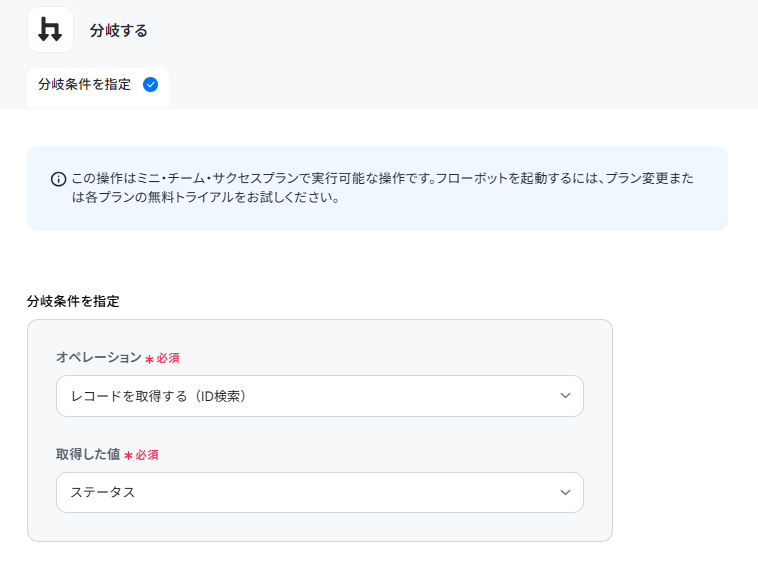Click the blue checkmark badge icon
The height and width of the screenshot is (578, 758).
point(150,85)
